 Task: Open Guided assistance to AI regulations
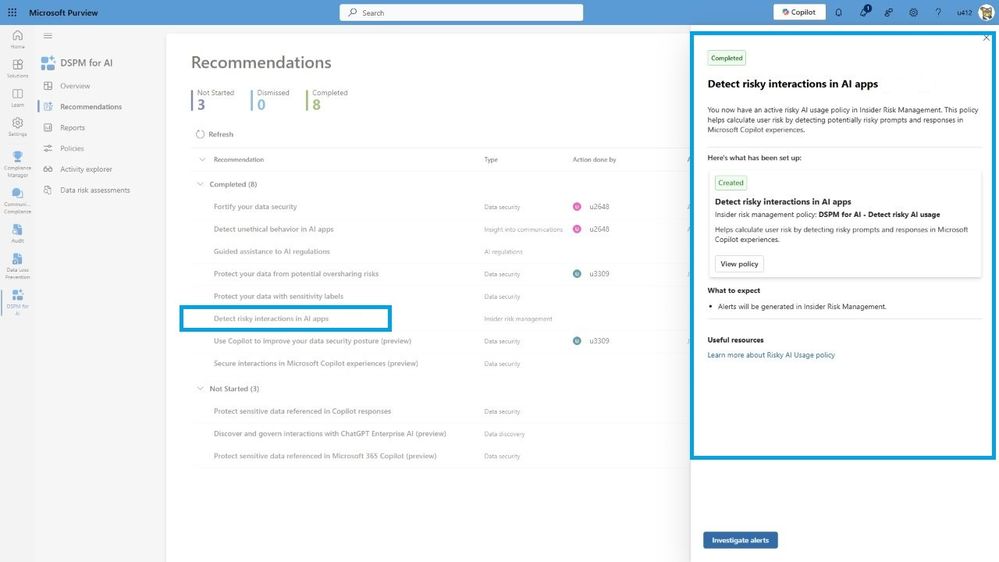click(x=271, y=251)
